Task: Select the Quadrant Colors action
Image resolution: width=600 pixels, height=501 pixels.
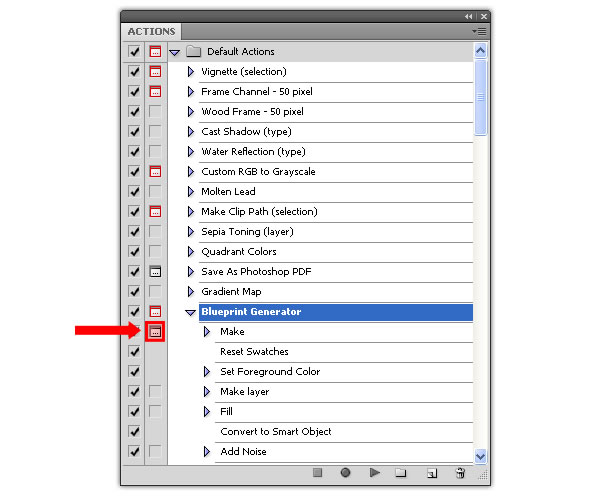Action: coord(336,252)
